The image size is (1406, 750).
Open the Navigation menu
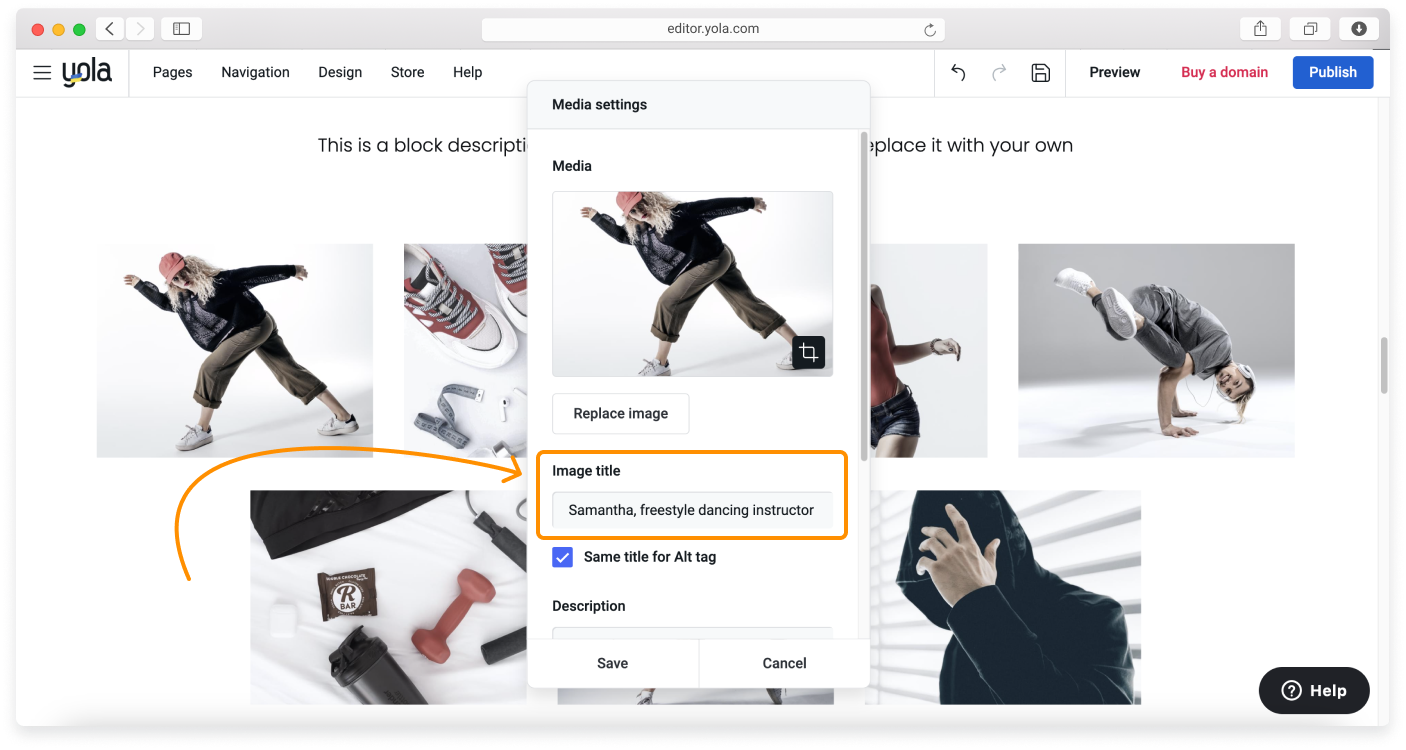[x=255, y=72]
